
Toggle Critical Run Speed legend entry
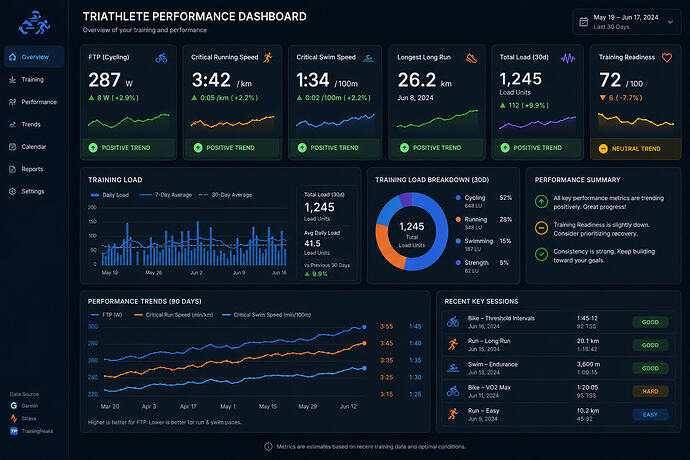tap(173, 315)
